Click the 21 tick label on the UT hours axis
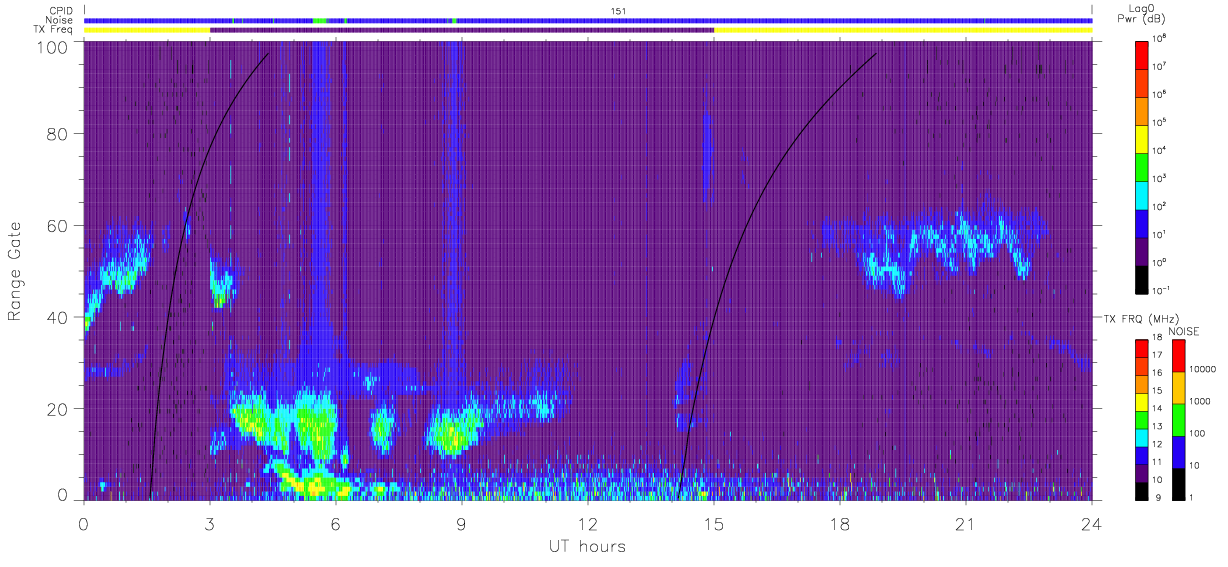 pyautogui.click(x=966, y=524)
